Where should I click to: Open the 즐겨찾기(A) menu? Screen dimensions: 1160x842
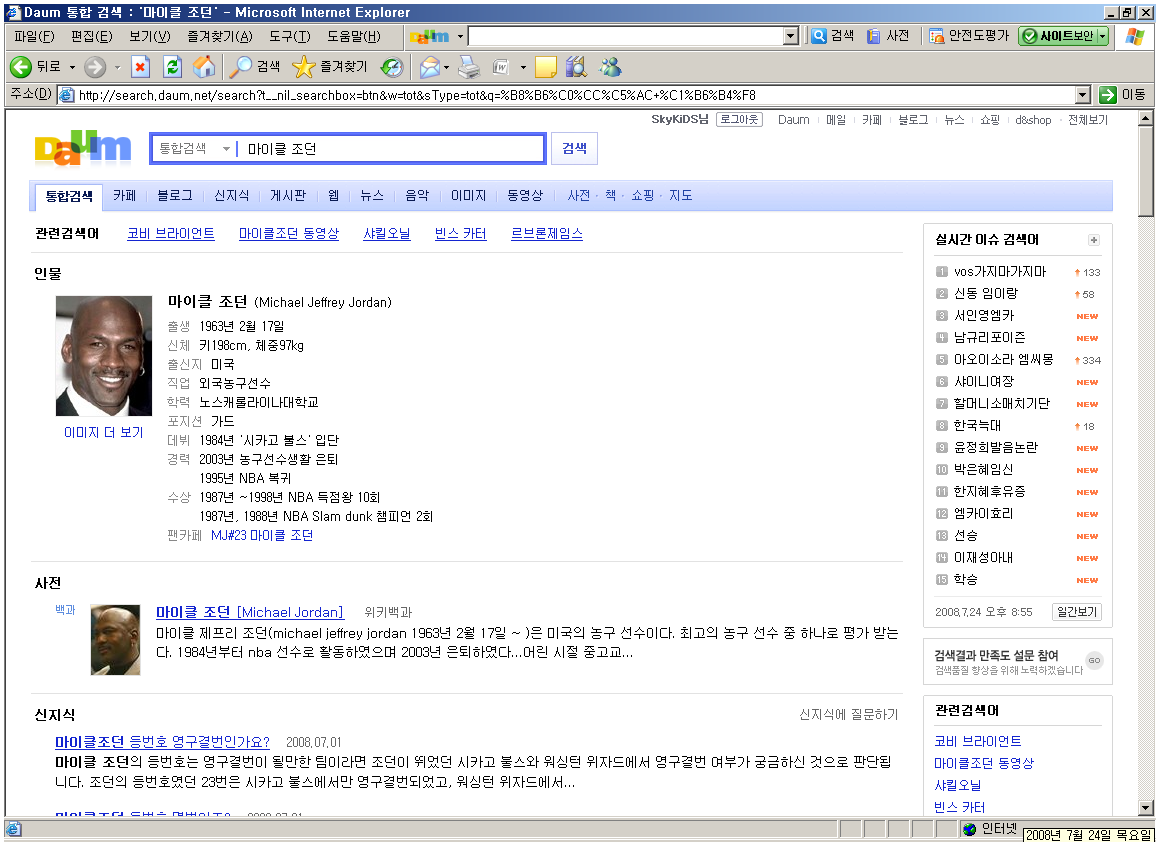tap(220, 36)
